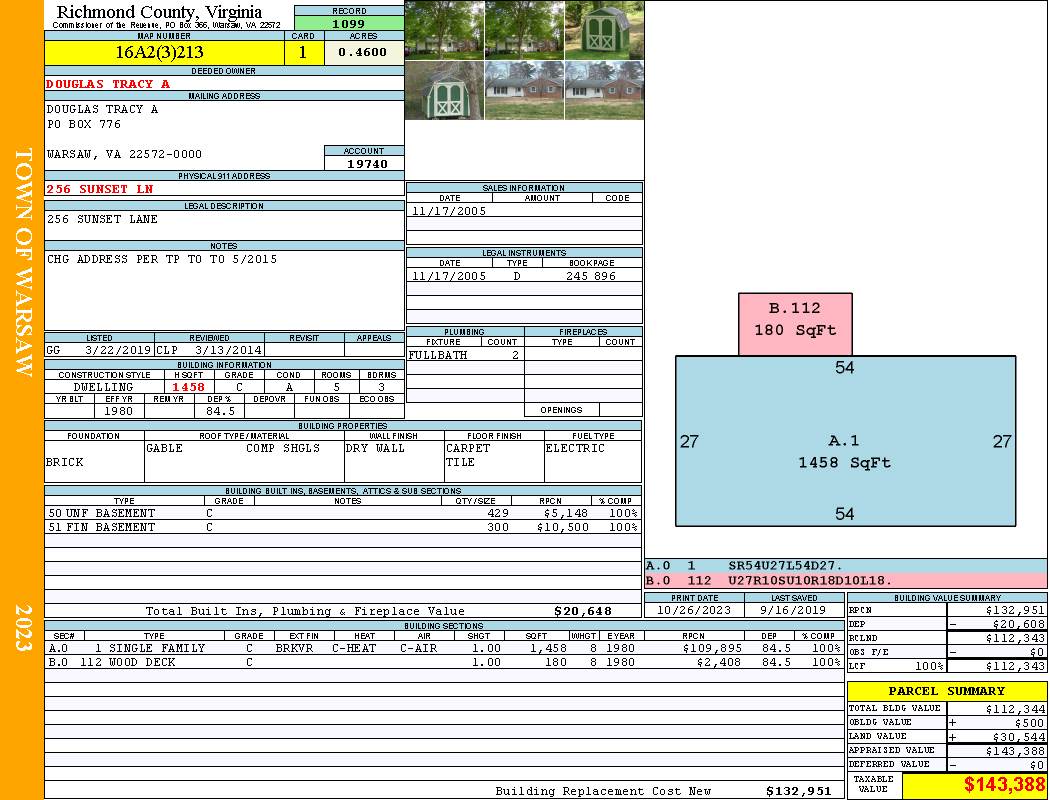The height and width of the screenshot is (800, 1050).
Task: Select the 51 FIN BASEMENT row
Action: coord(342,527)
